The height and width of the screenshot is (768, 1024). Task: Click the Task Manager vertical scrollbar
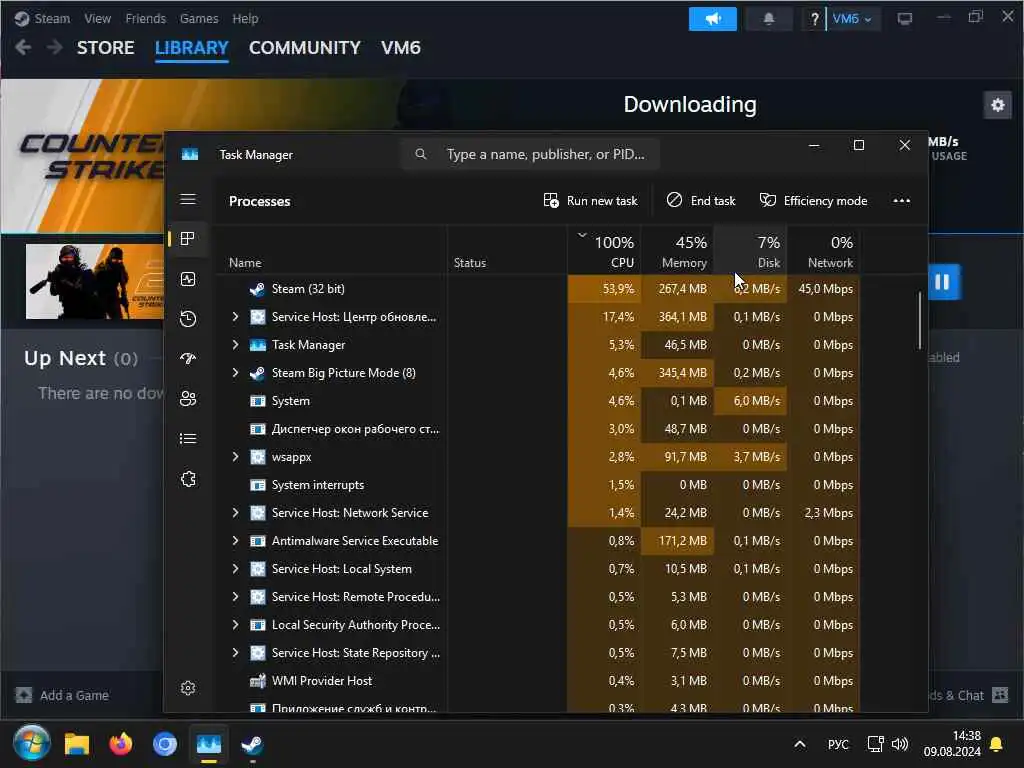920,320
